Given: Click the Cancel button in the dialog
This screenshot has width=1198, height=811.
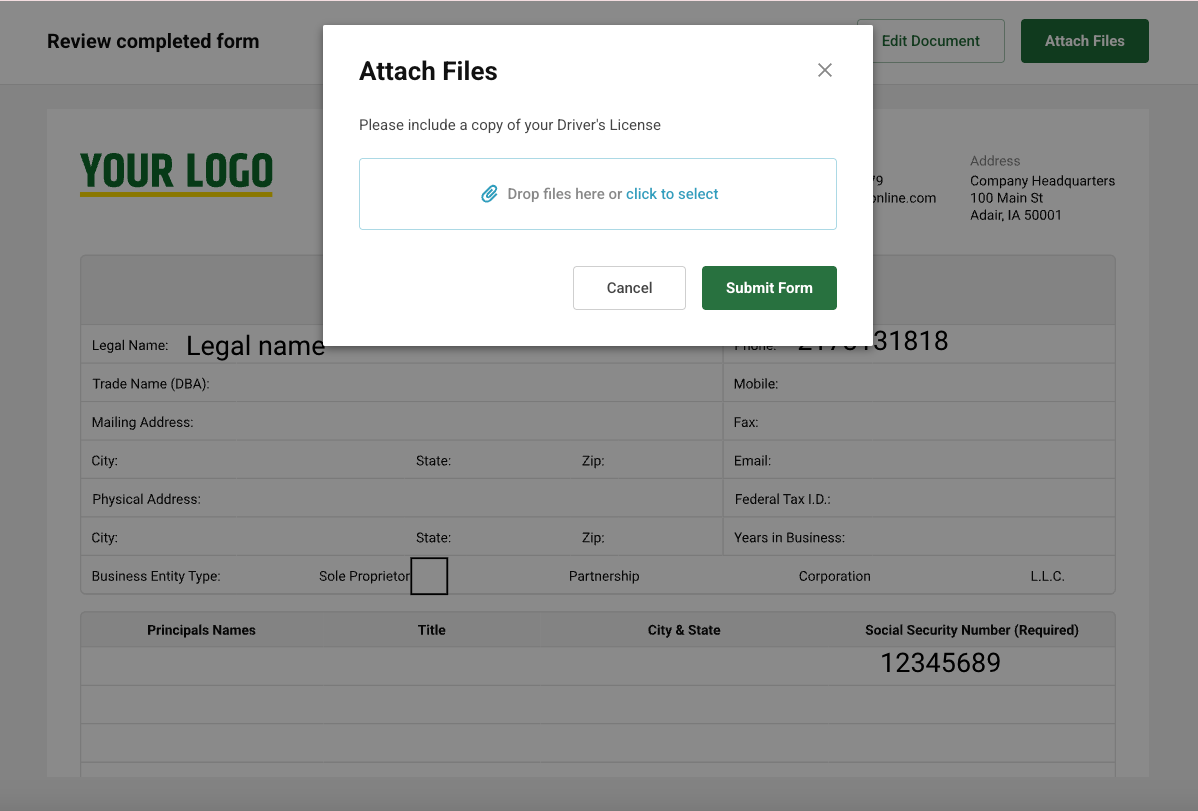Looking at the screenshot, I should tap(629, 287).
